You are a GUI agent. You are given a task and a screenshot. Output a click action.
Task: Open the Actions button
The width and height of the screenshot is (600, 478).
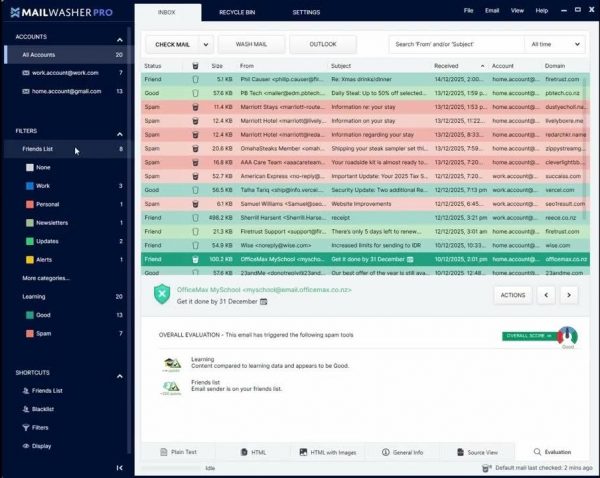tap(513, 295)
